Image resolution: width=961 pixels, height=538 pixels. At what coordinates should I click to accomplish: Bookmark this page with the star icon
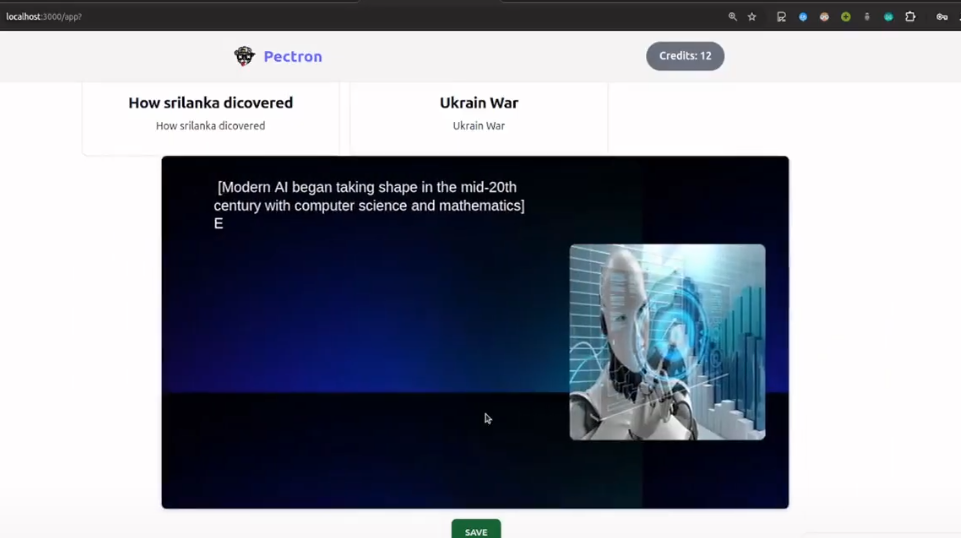752,17
